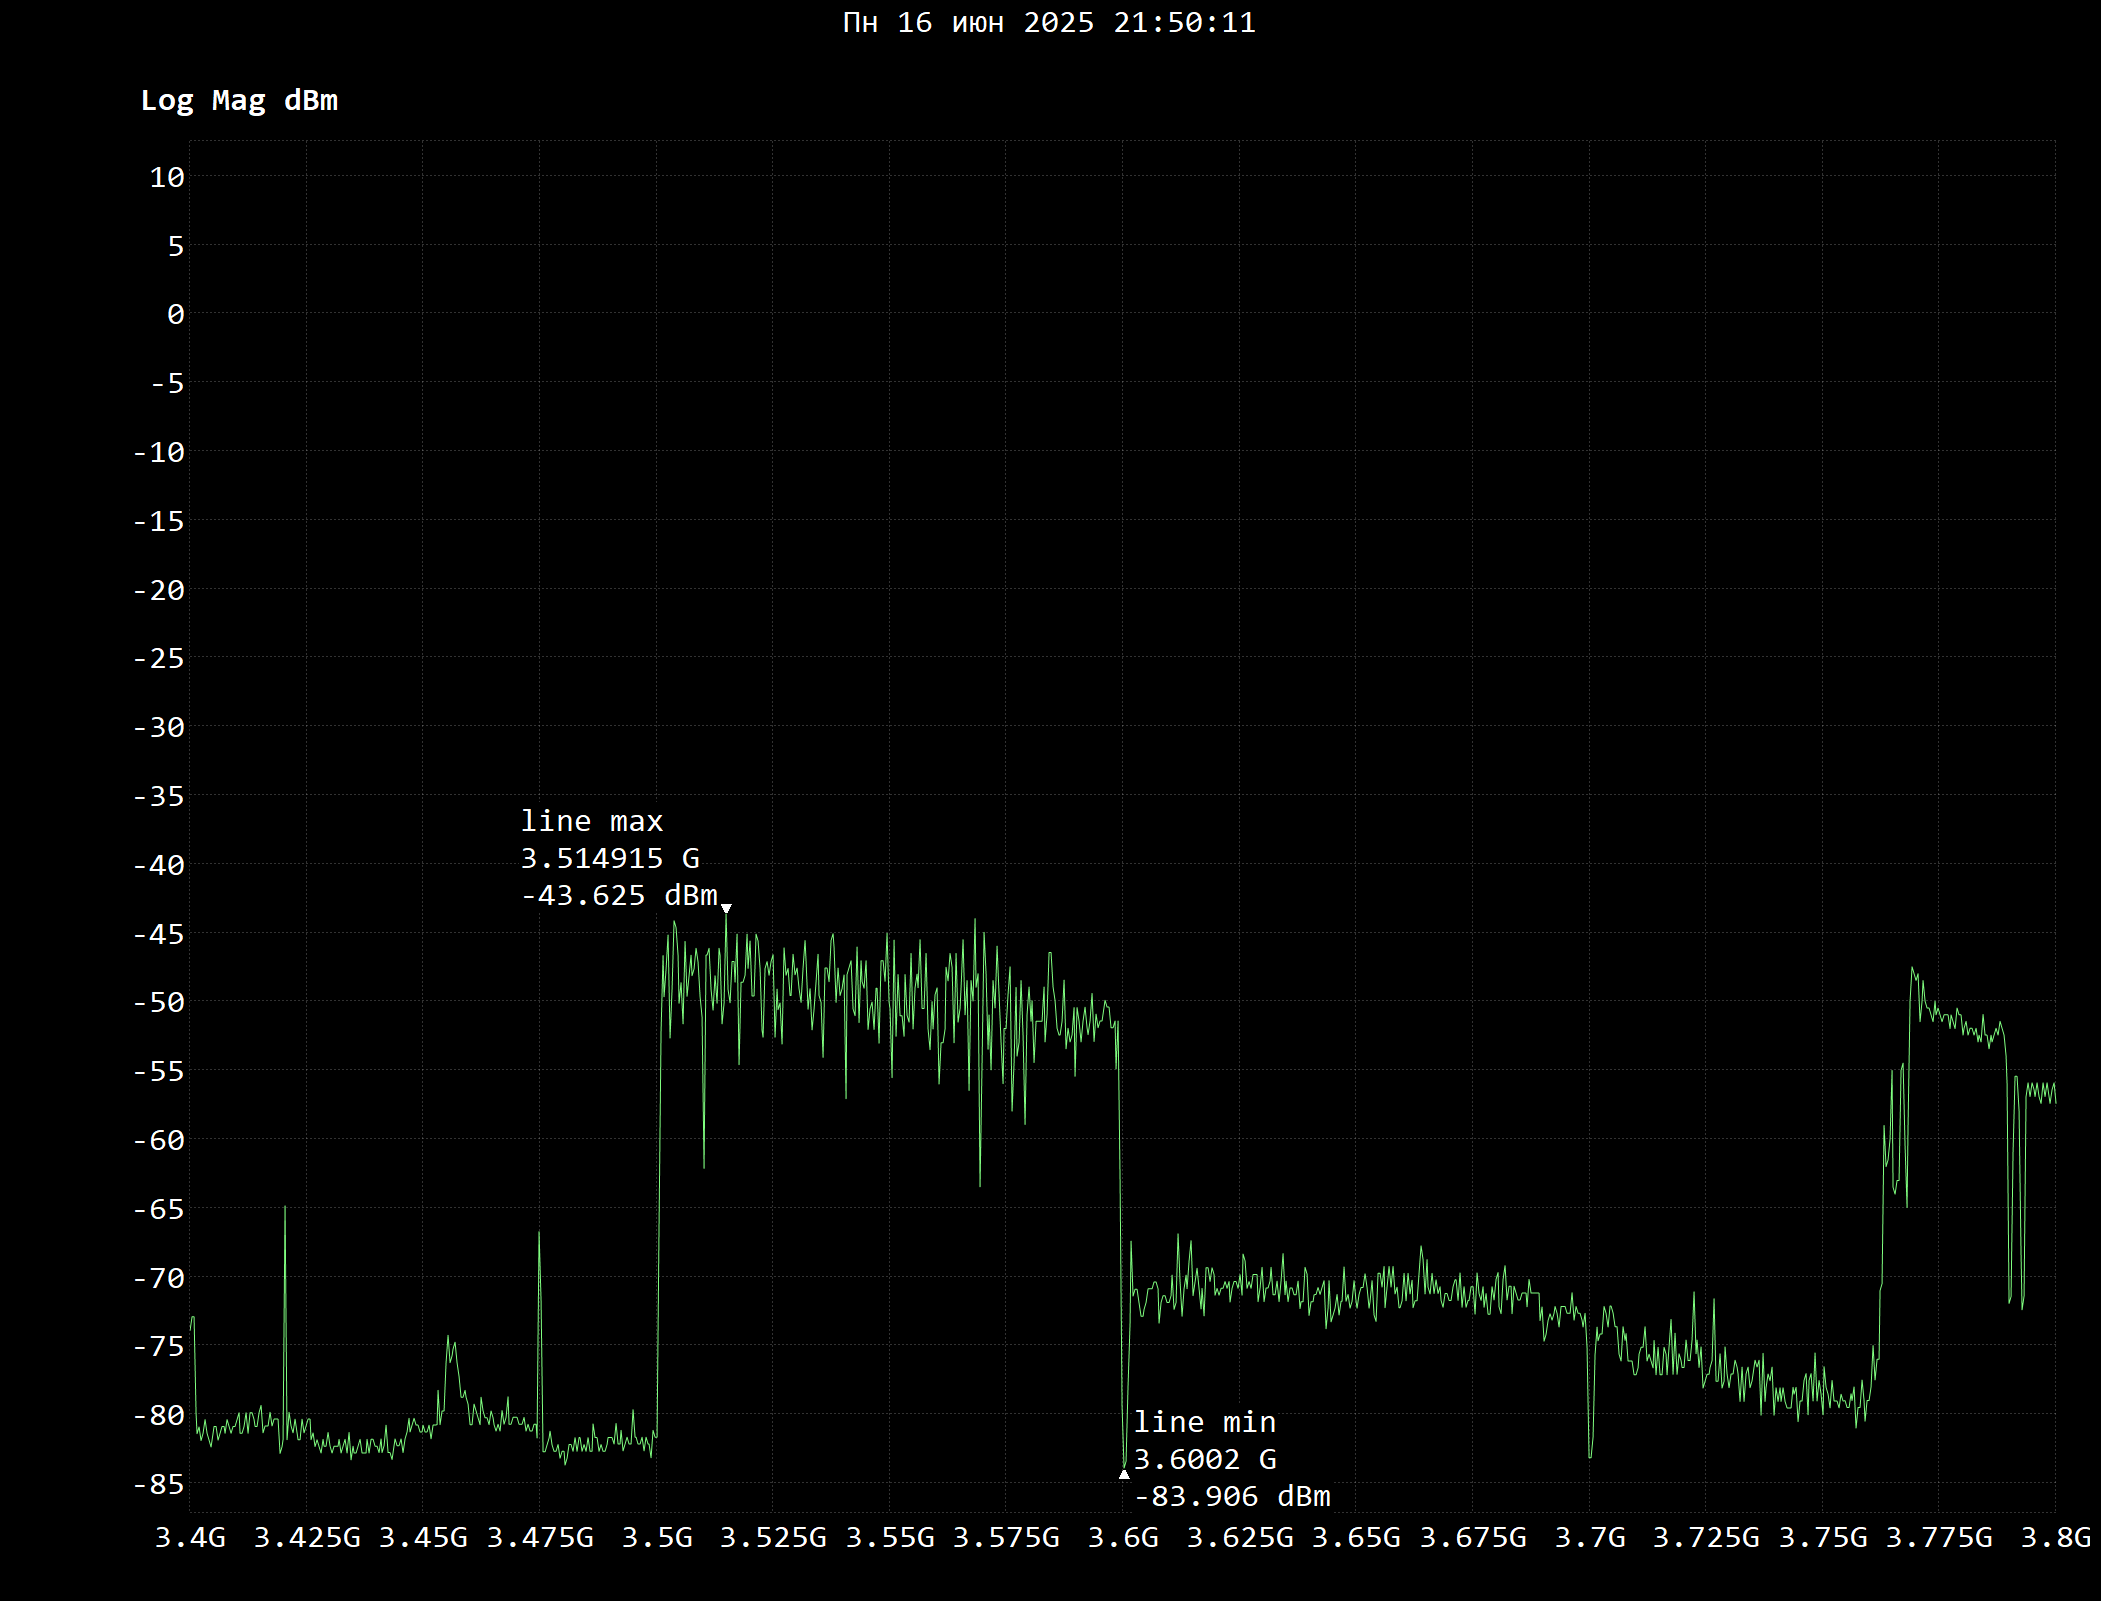Click the 3.425G x-axis tick label
This screenshot has width=2101, height=1601.
[307, 1537]
